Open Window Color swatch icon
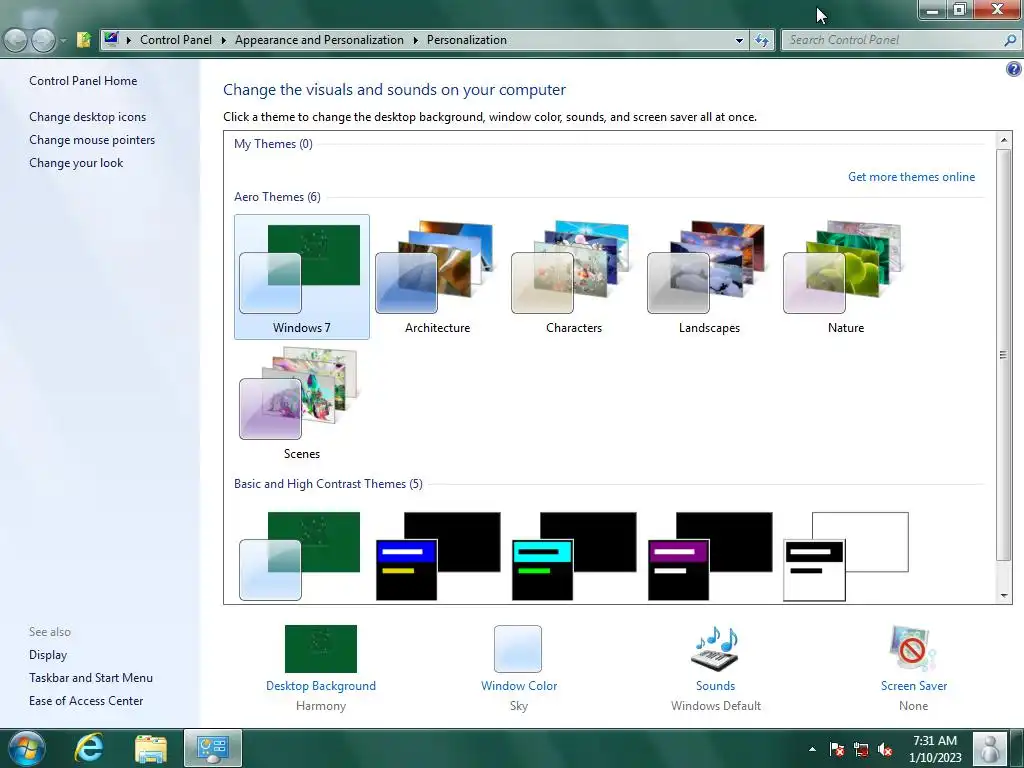The image size is (1024, 768). coord(518,648)
